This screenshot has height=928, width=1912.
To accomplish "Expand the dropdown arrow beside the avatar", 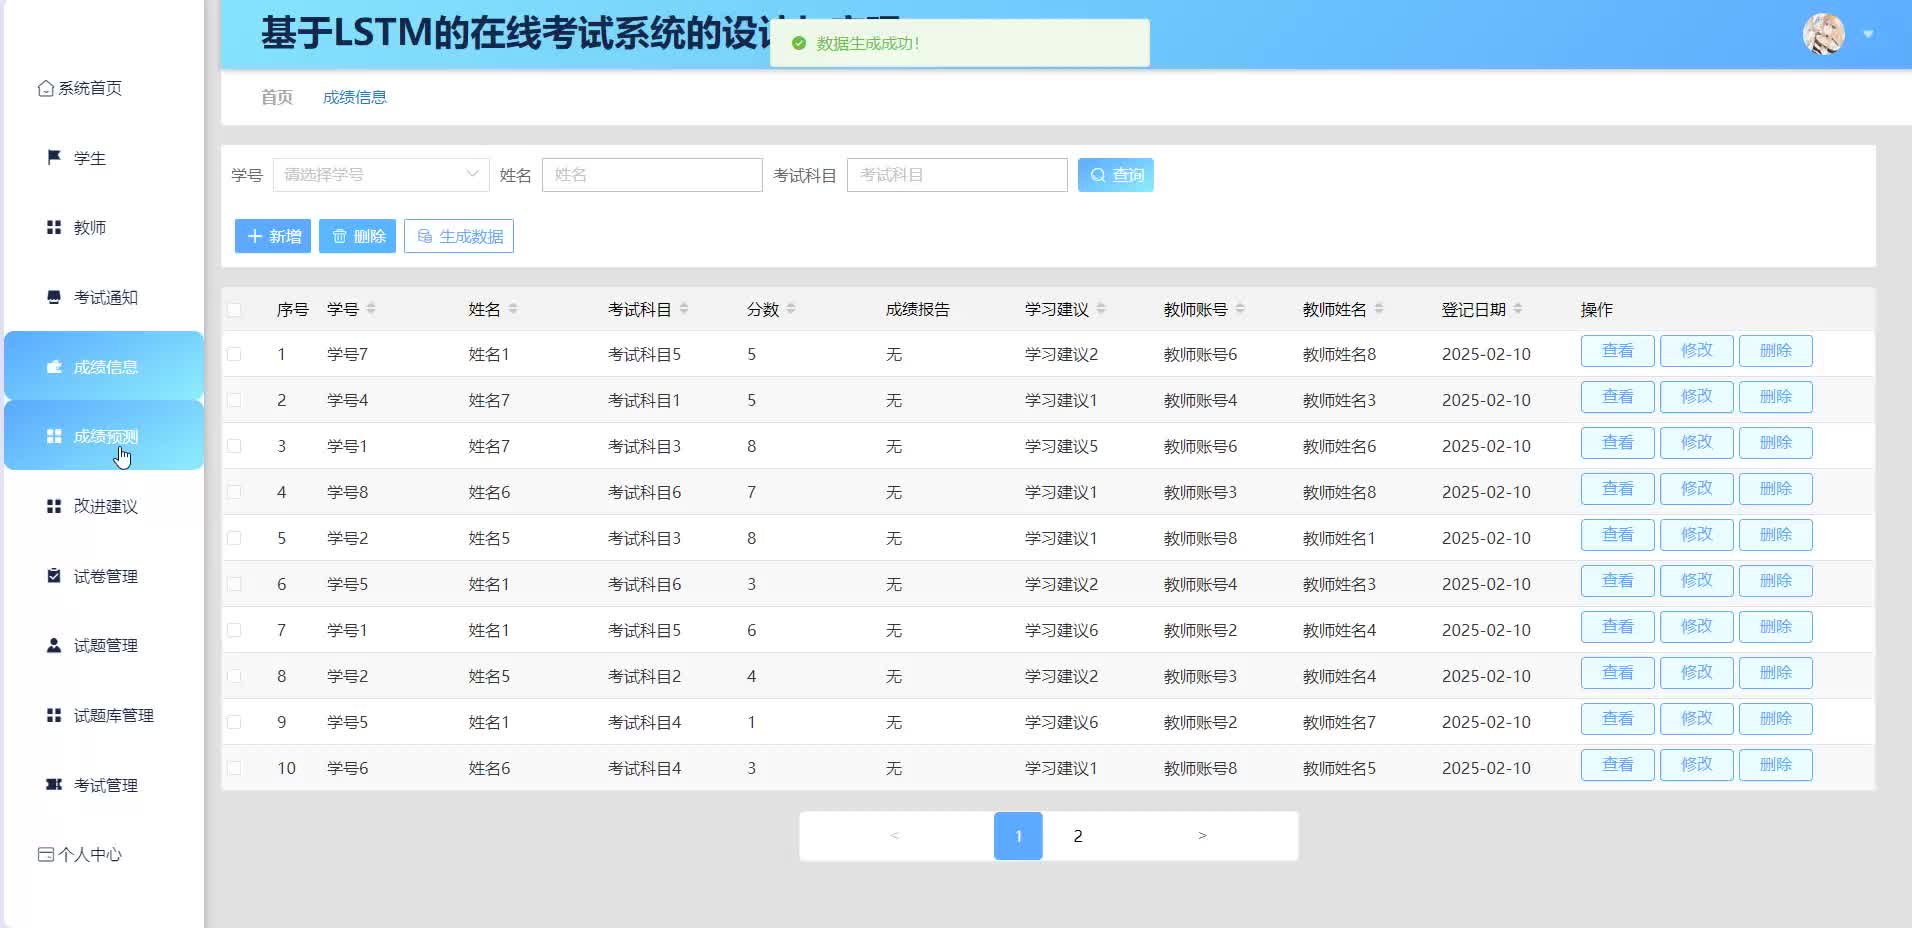I will pos(1868,34).
